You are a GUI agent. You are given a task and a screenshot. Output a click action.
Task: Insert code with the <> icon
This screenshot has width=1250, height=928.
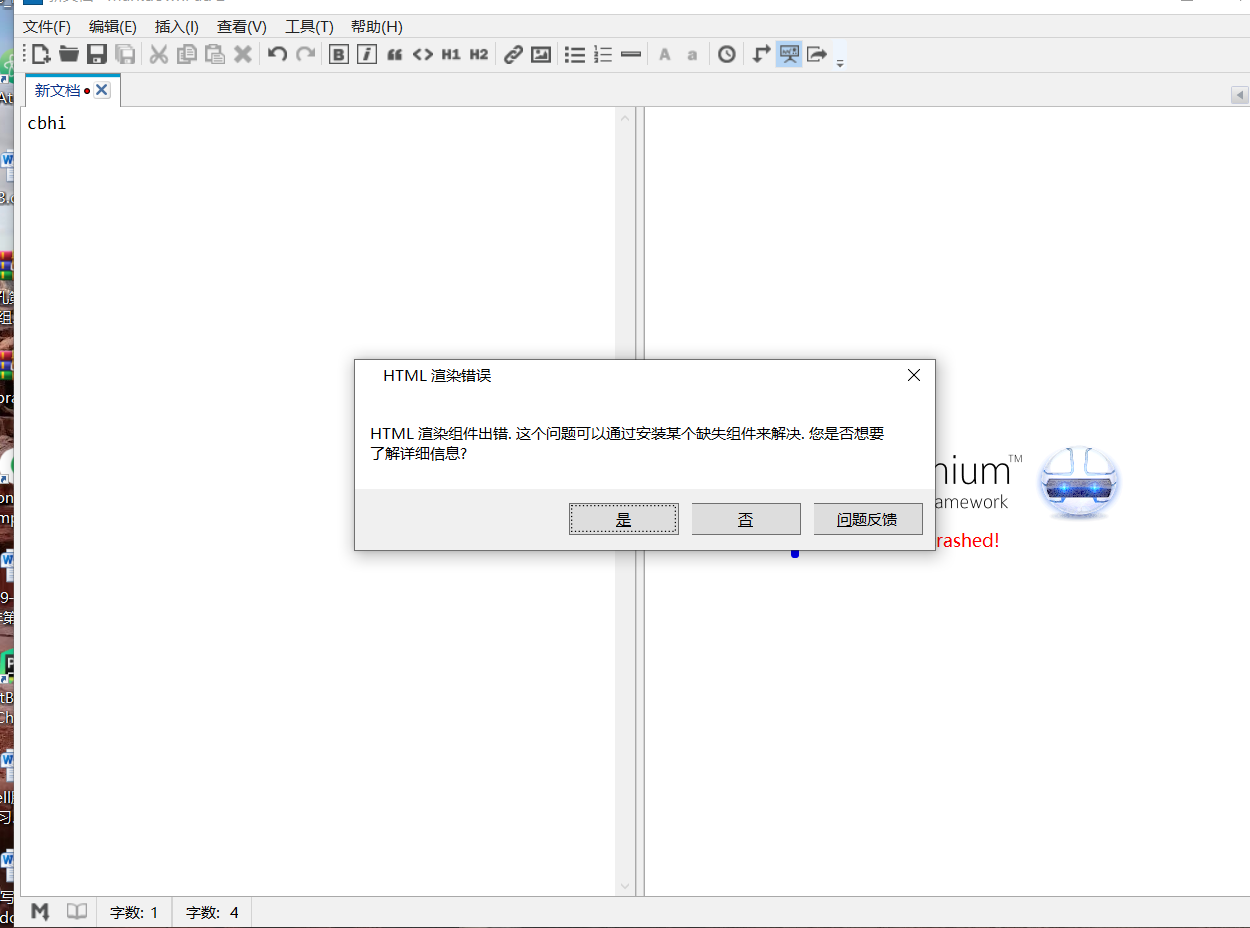coord(423,54)
